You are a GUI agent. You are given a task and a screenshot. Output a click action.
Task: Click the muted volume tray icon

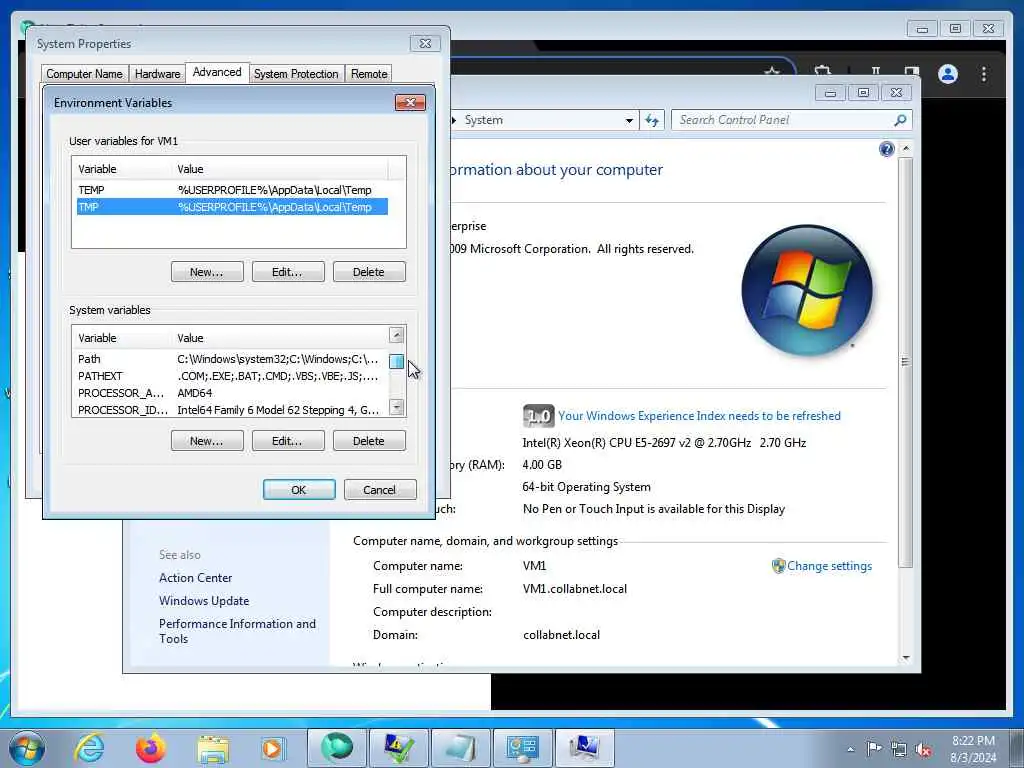923,750
